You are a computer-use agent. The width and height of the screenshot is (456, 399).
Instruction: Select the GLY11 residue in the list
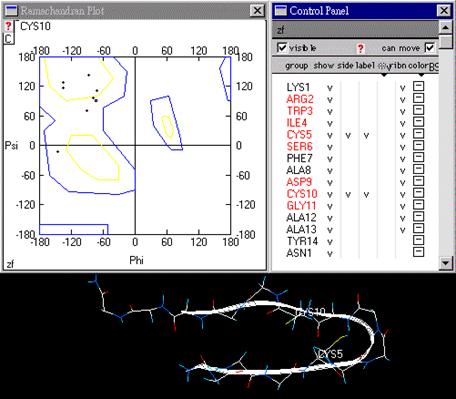[301, 206]
